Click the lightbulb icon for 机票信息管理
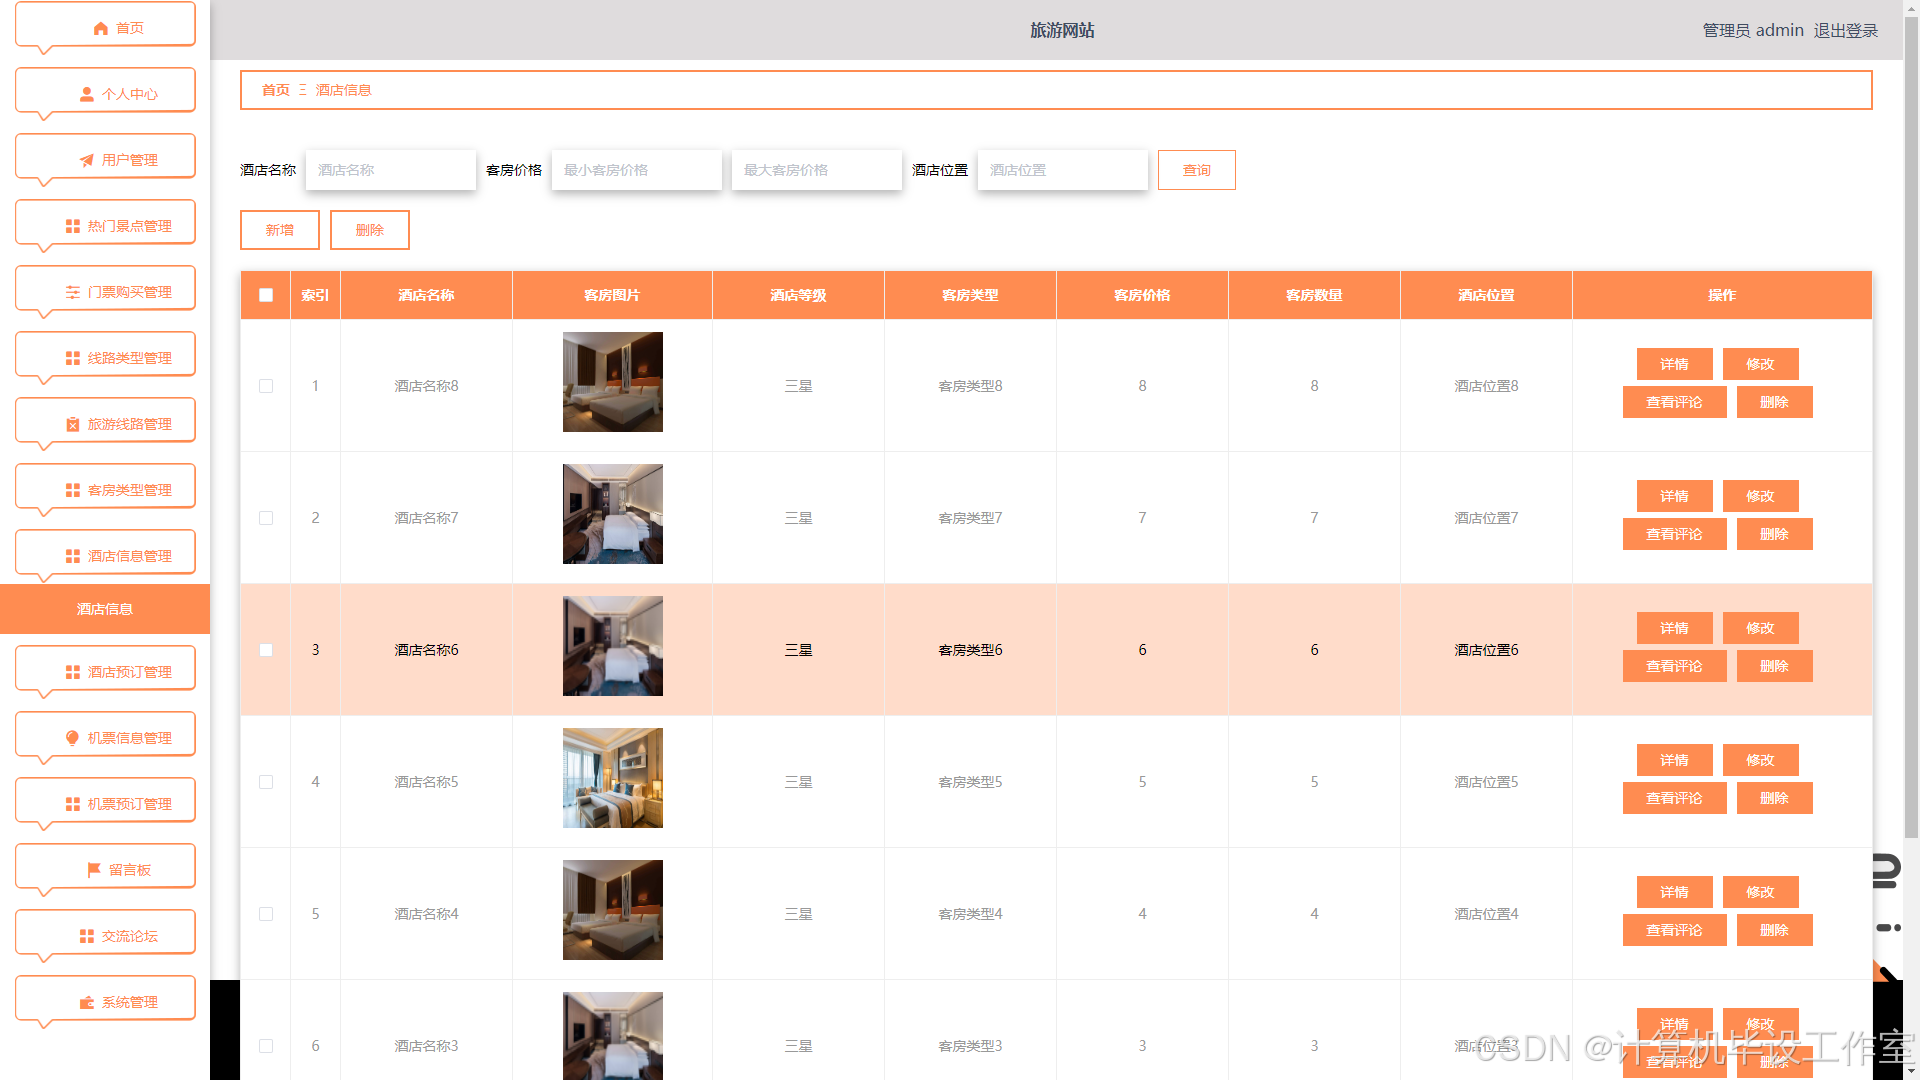1920x1080 pixels. pyautogui.click(x=73, y=739)
